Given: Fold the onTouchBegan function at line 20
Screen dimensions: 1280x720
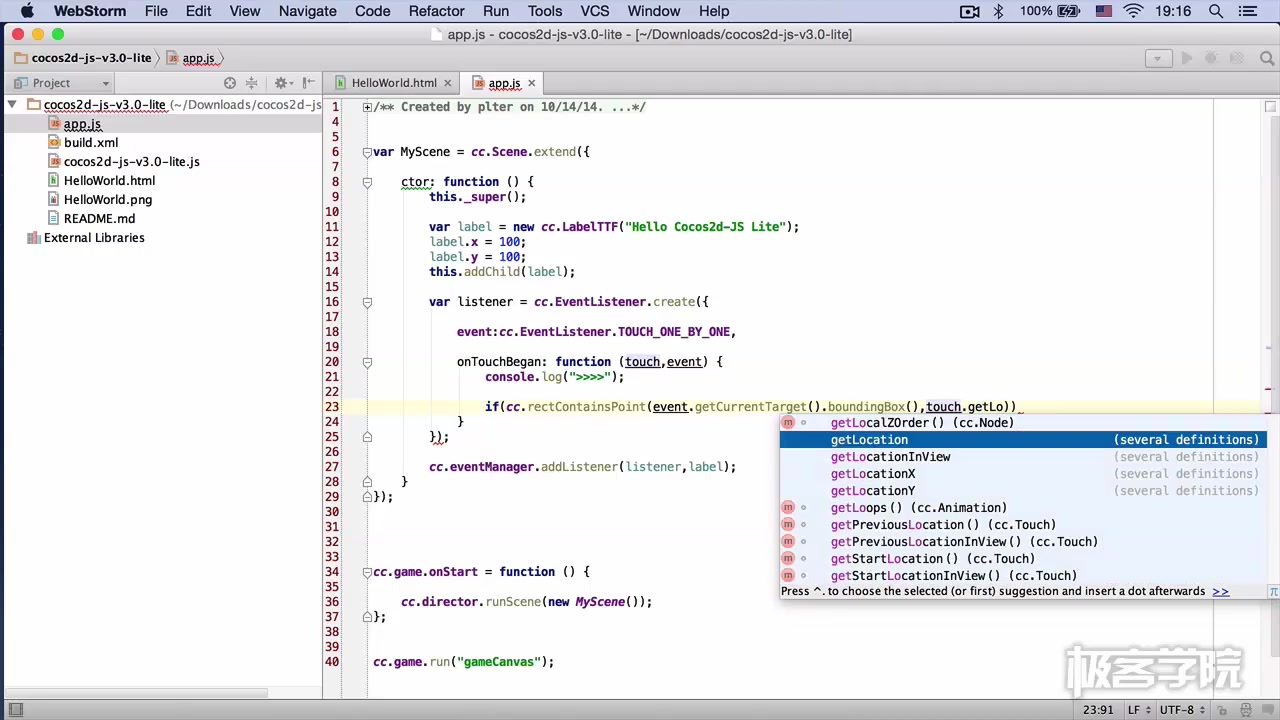Looking at the screenshot, I should [x=367, y=362].
